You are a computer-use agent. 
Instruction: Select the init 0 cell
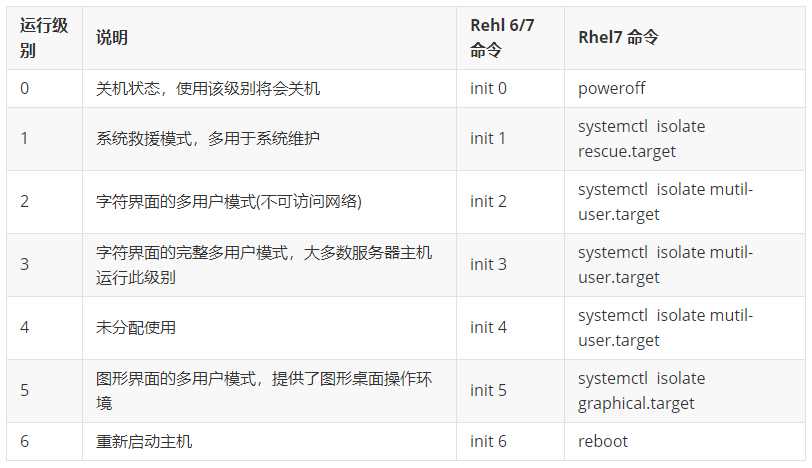point(510,89)
